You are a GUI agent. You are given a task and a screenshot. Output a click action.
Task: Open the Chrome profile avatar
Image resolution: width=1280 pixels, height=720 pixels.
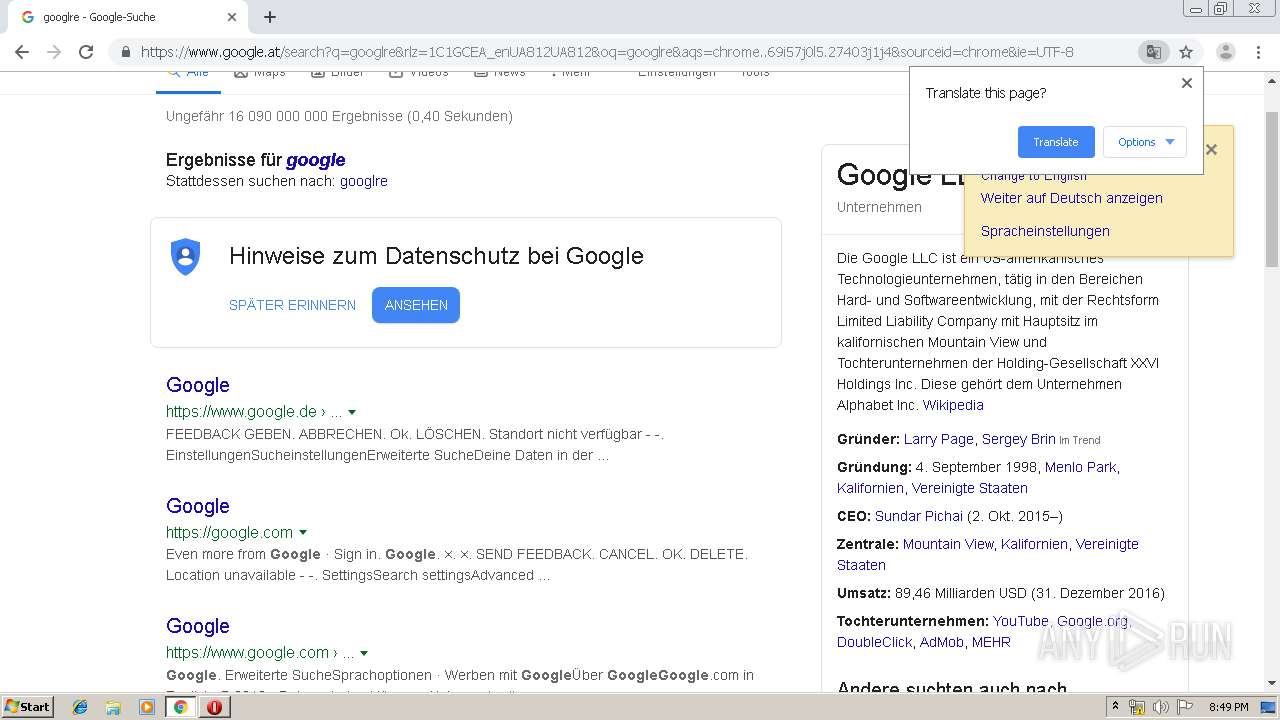click(x=1225, y=52)
